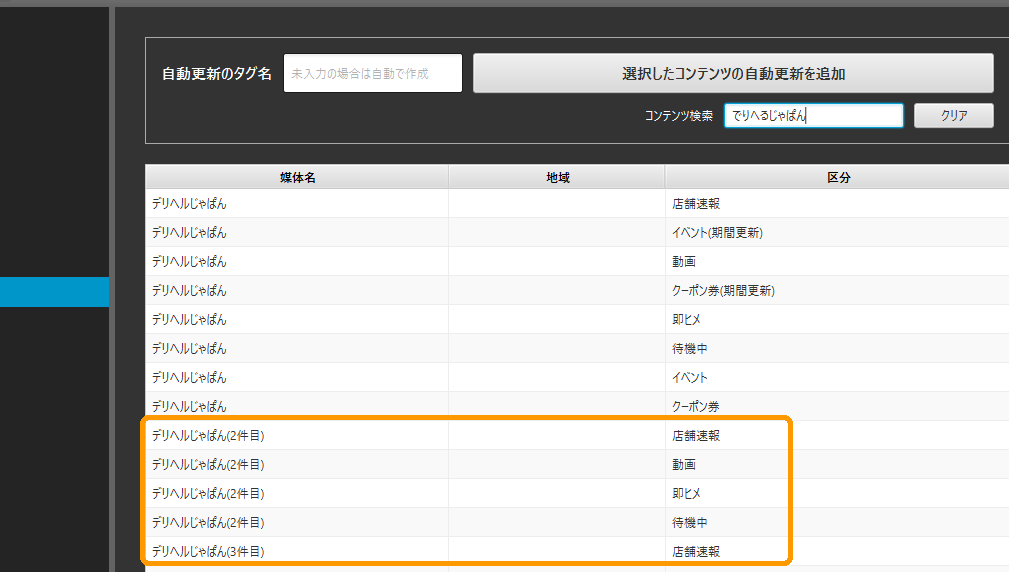This screenshot has width=1009, height=572.
Task: Select the クーポン券 cell without 期間更新
Action: (x=837, y=406)
